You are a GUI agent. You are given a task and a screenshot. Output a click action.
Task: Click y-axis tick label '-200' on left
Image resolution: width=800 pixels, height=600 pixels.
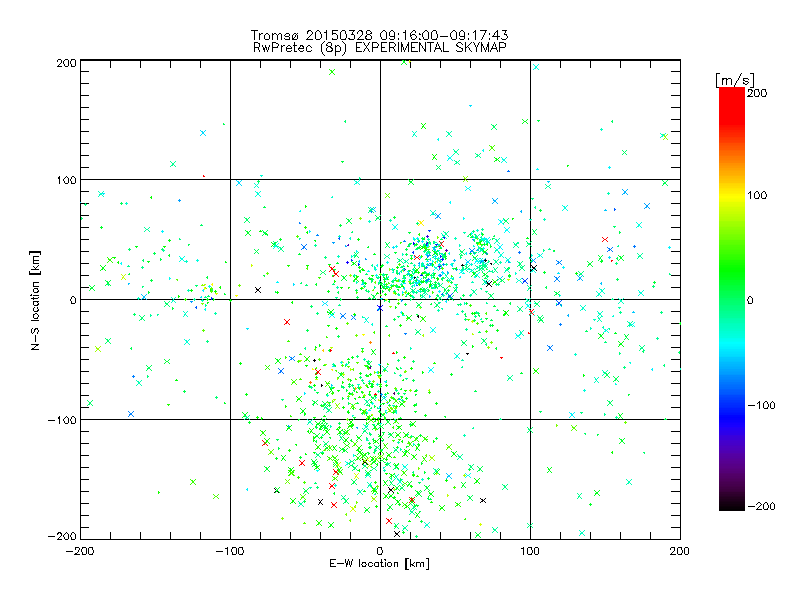pos(62,537)
